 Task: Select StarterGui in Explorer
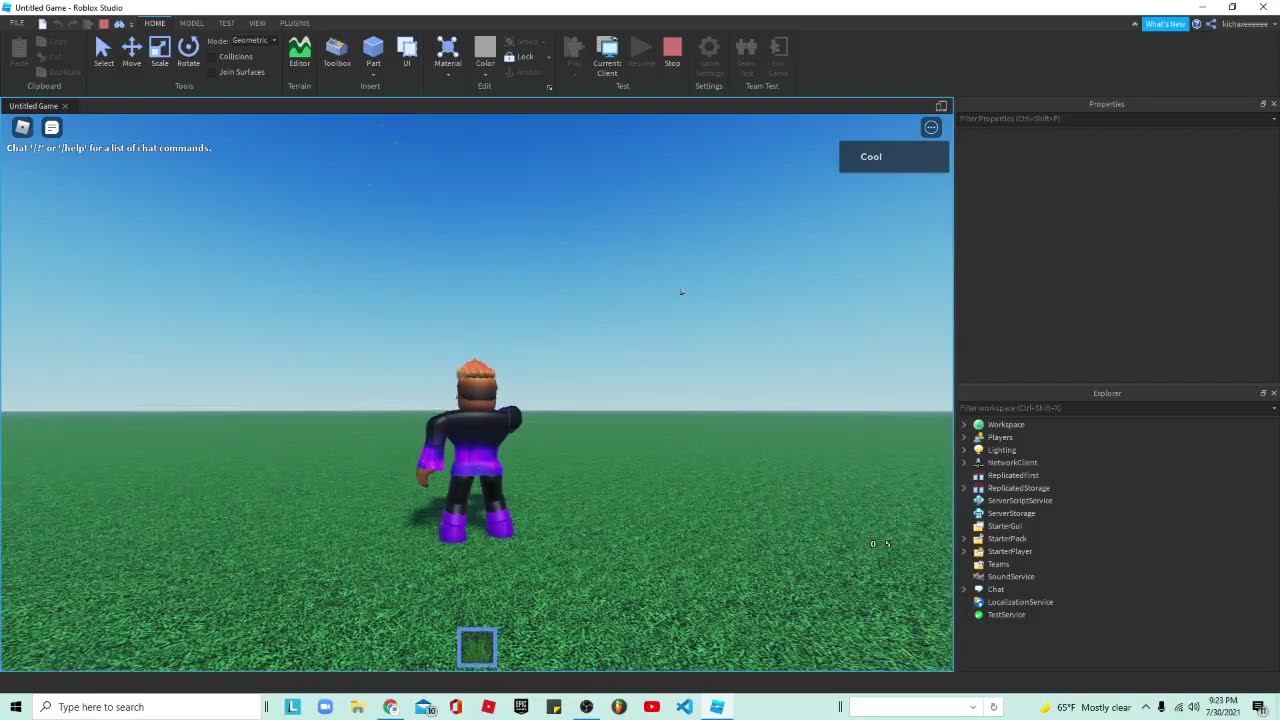click(x=1005, y=526)
